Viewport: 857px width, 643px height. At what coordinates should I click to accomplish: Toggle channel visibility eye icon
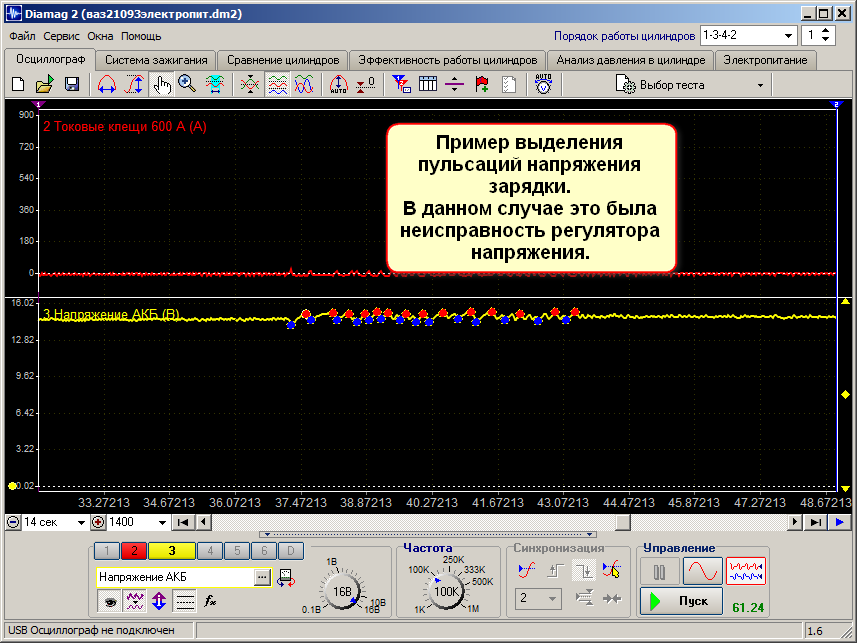[x=110, y=601]
